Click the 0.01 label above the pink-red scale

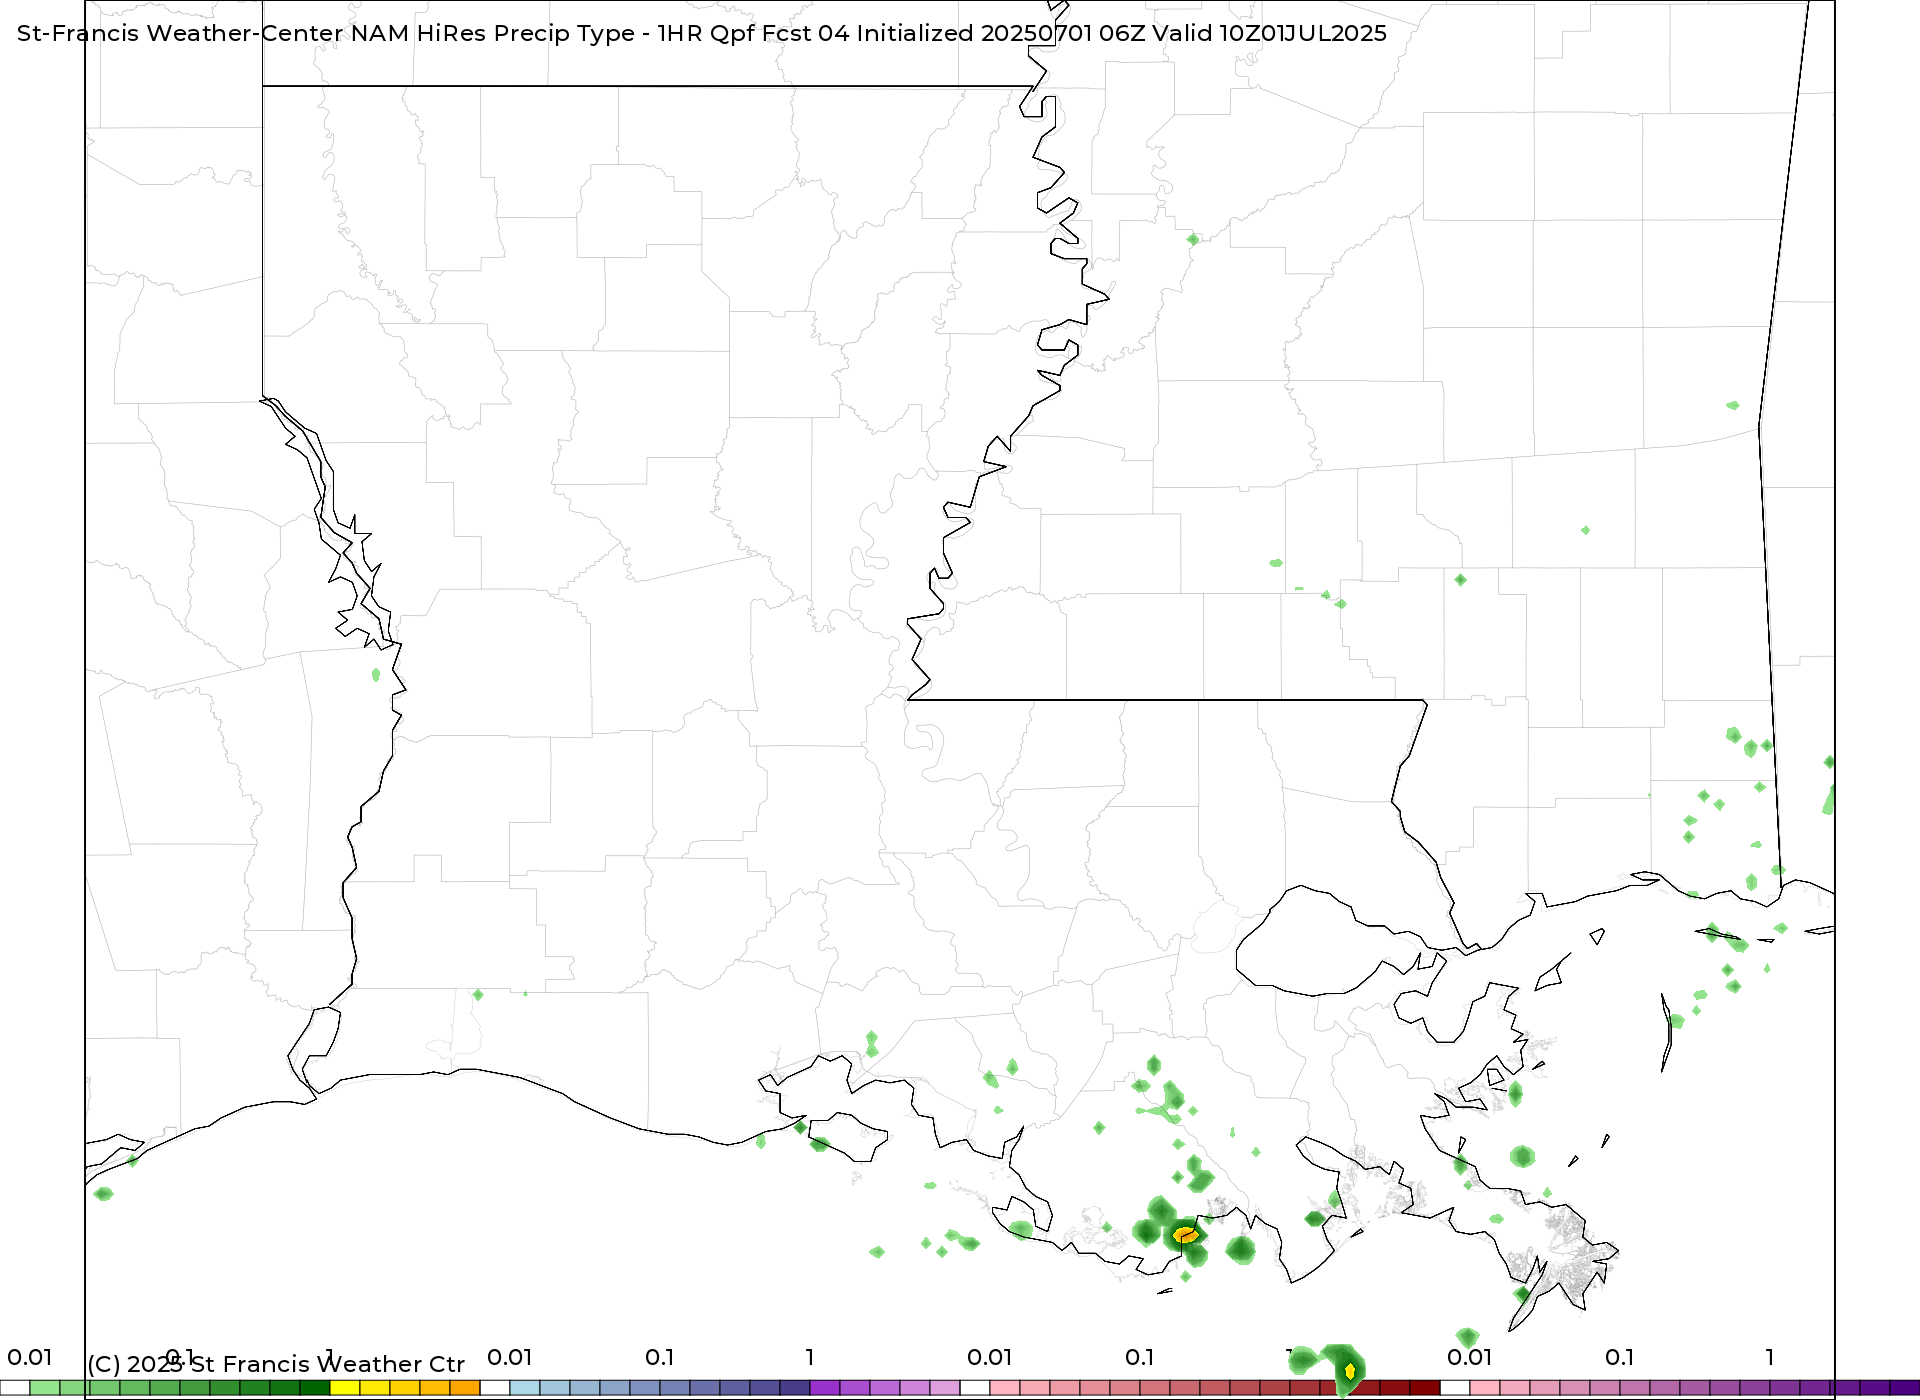coord(989,1357)
